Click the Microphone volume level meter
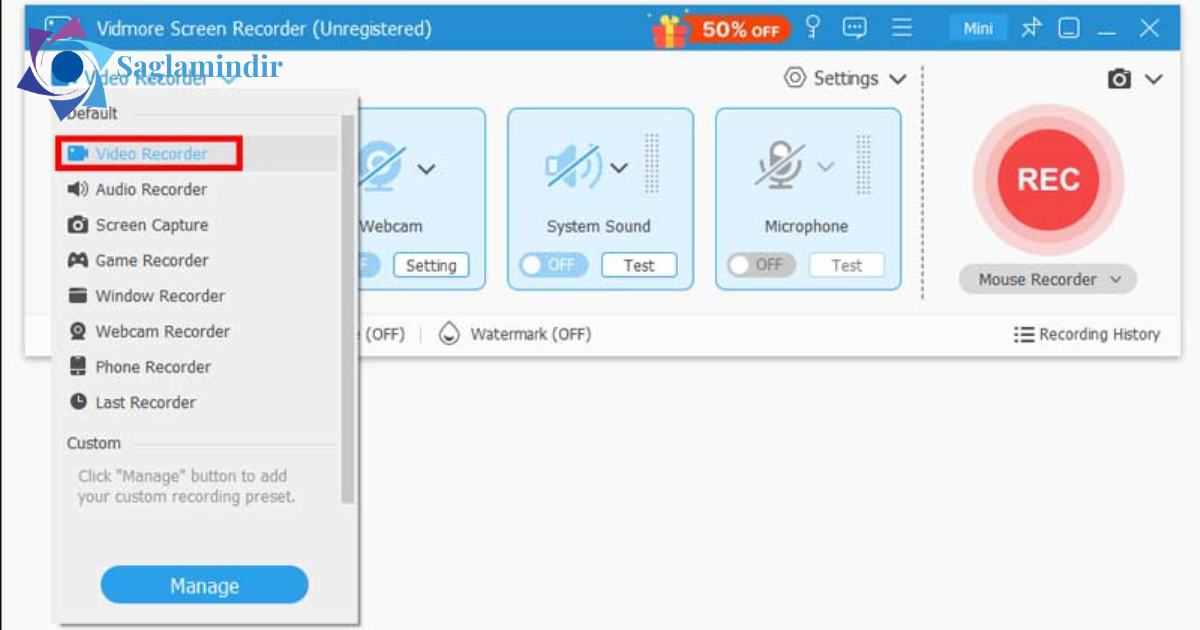 (x=863, y=165)
